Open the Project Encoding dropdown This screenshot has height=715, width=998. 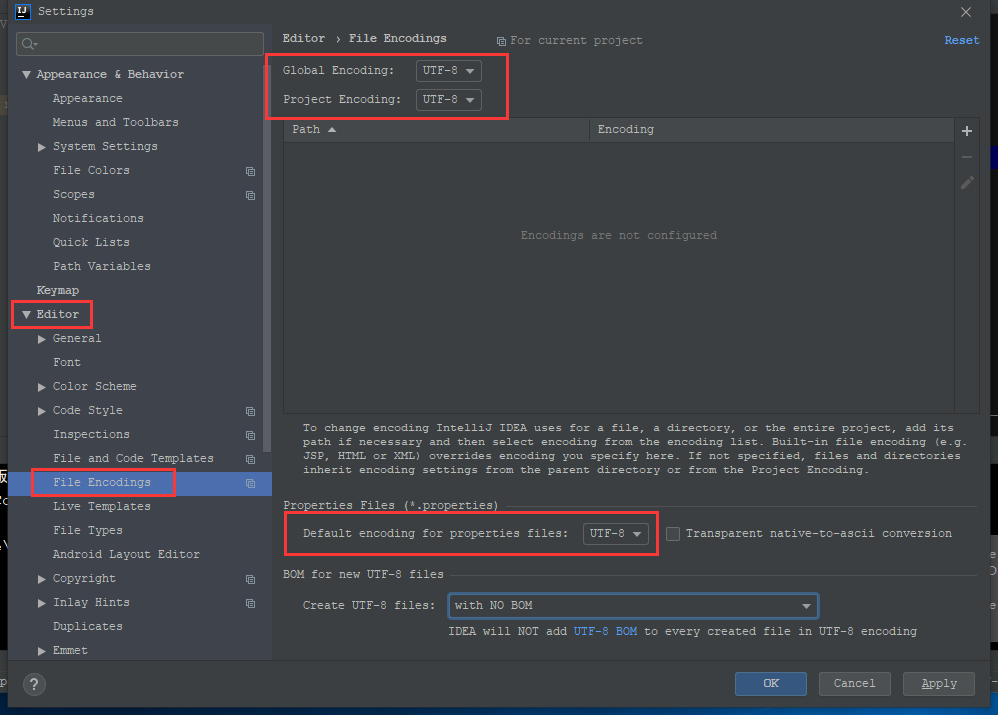[448, 100]
